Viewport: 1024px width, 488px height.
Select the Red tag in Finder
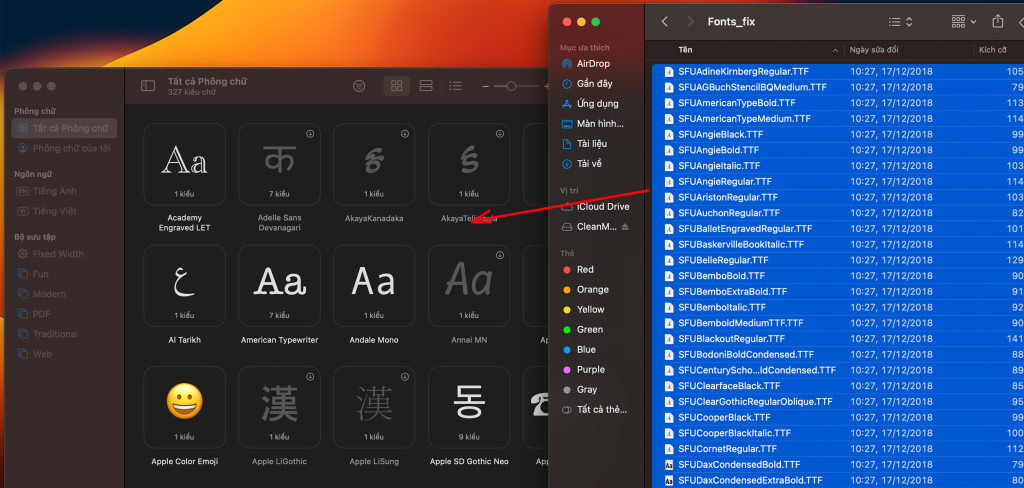point(585,269)
